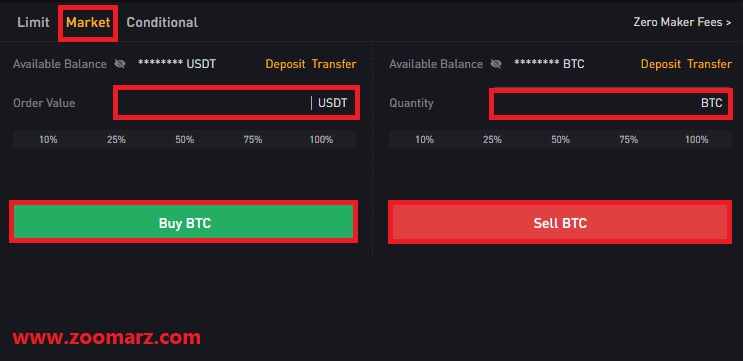Show hidden USDT available balance
Screen dimensions: 744x361
[120, 64]
